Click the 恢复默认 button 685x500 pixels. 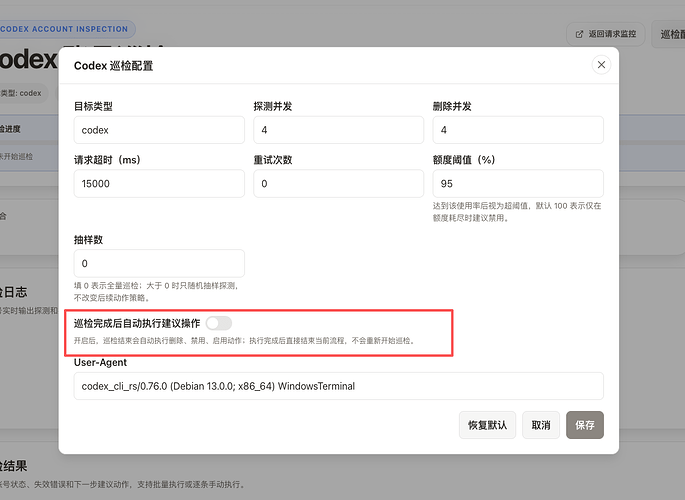(487, 425)
